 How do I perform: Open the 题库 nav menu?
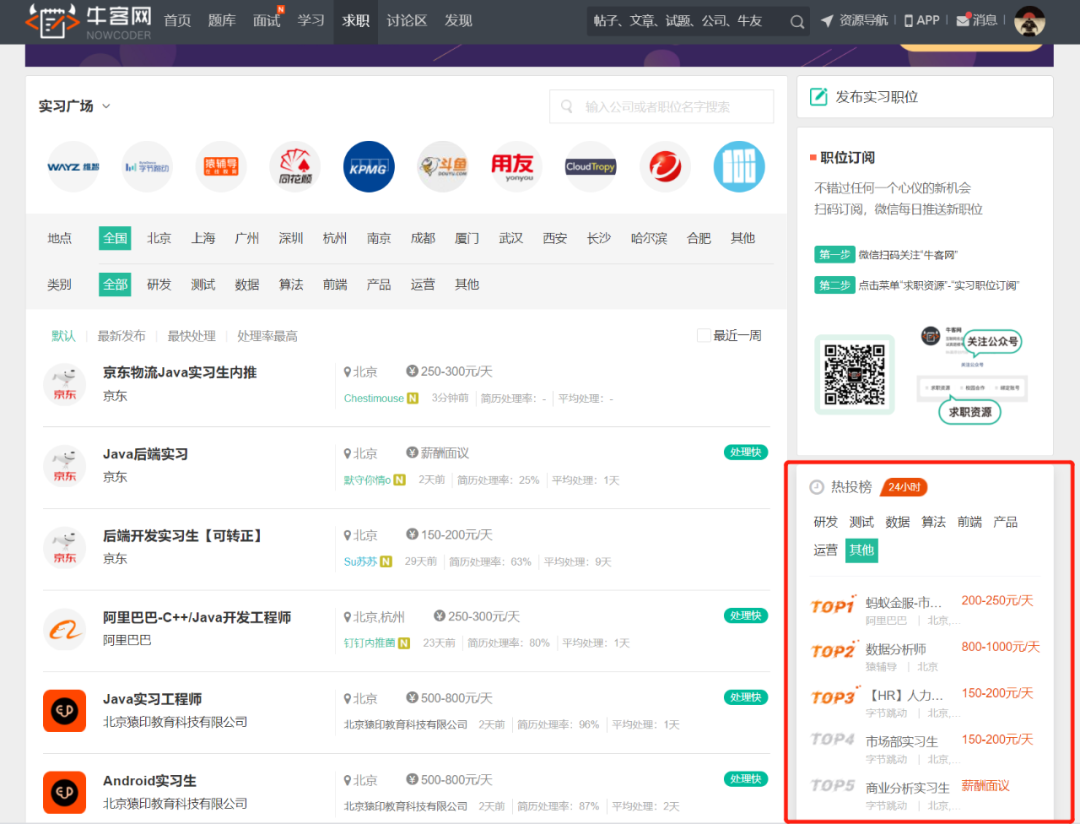[222, 21]
